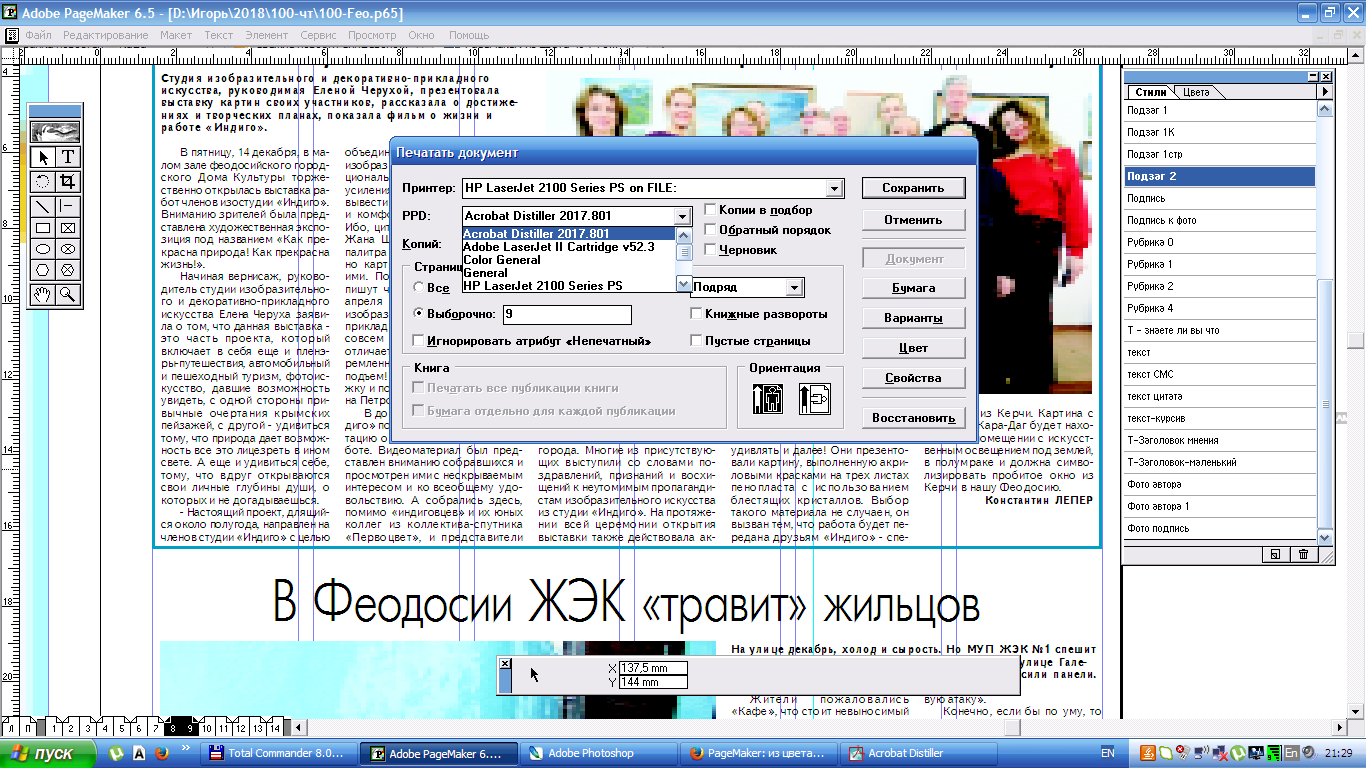Click the new style icon in Styles palette

click(1275, 554)
